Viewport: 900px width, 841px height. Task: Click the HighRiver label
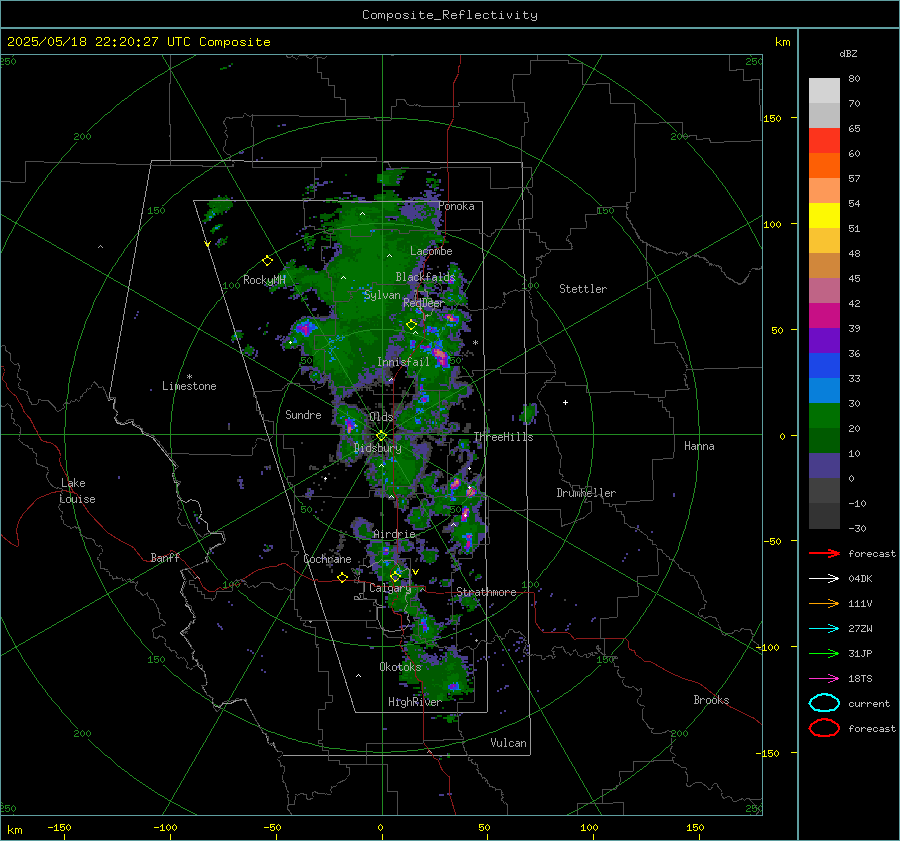click(x=414, y=702)
